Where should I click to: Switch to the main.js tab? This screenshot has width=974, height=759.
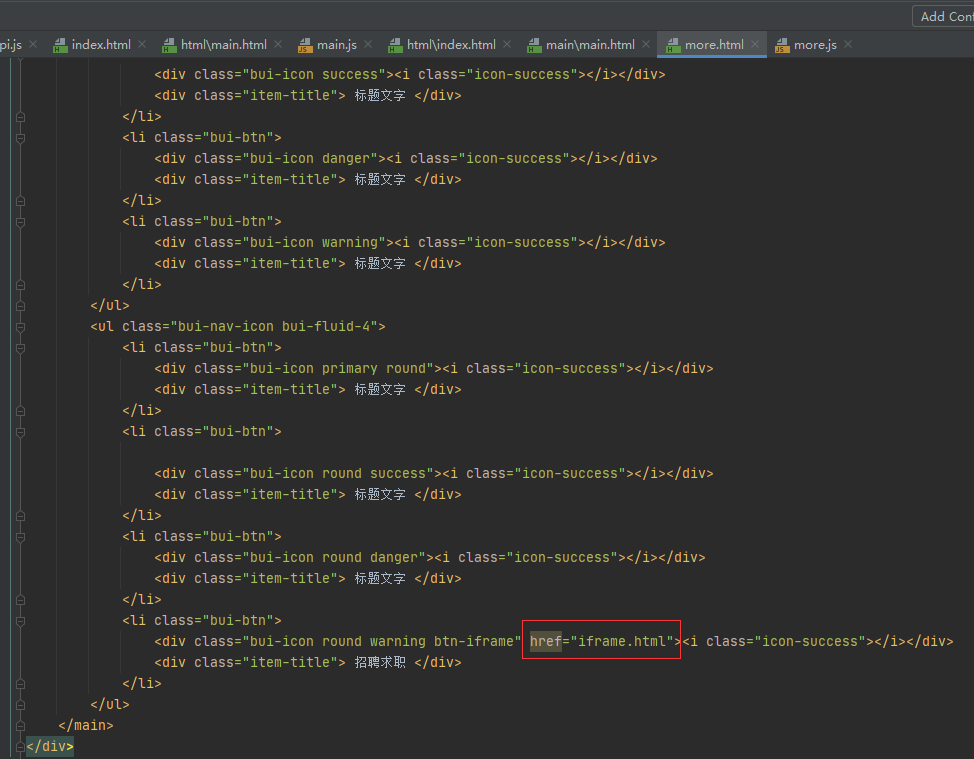coord(335,45)
